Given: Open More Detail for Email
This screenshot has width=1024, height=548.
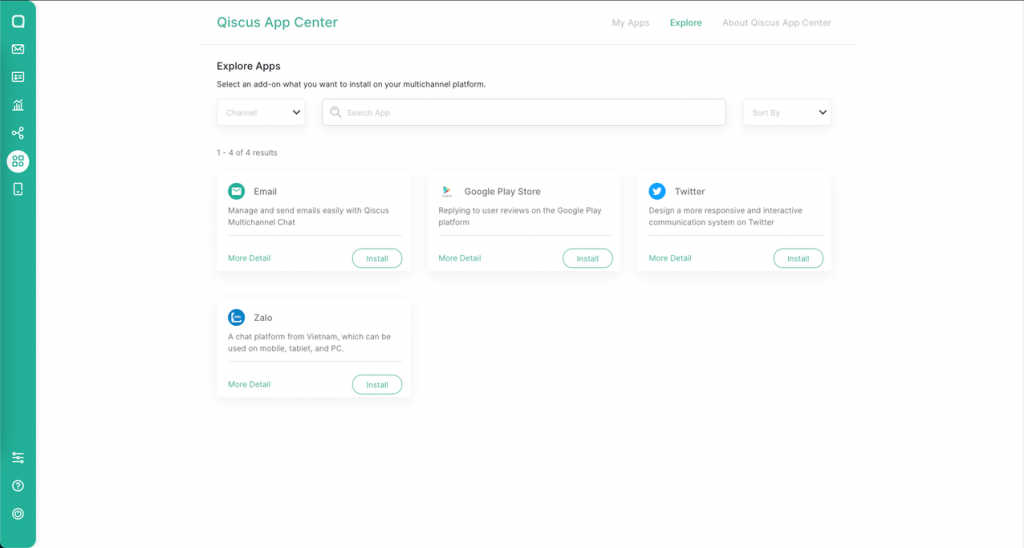Looking at the screenshot, I should 249,258.
